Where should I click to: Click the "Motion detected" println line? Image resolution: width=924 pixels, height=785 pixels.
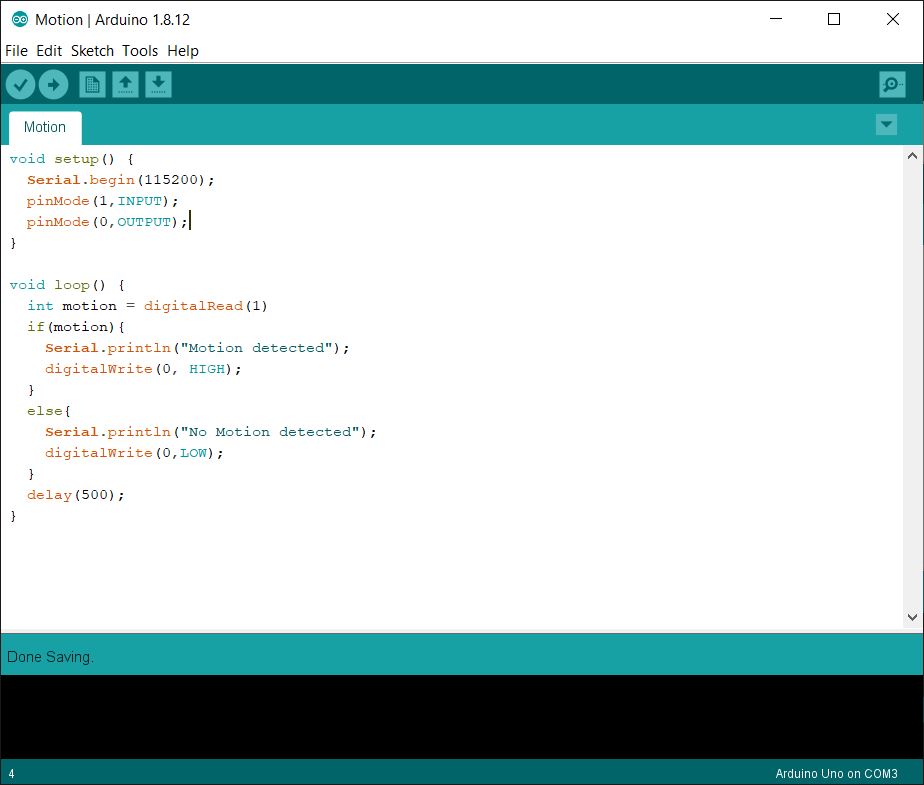point(197,348)
